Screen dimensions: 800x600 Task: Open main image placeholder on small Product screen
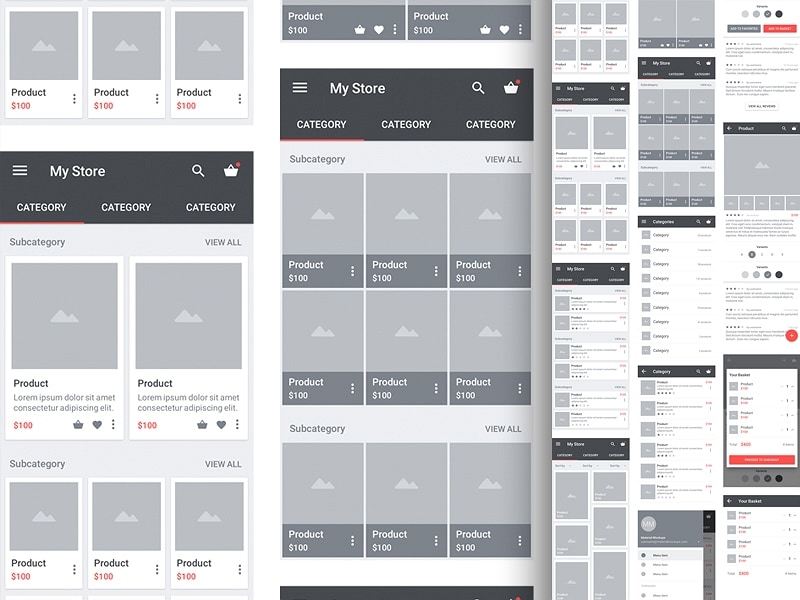761,165
